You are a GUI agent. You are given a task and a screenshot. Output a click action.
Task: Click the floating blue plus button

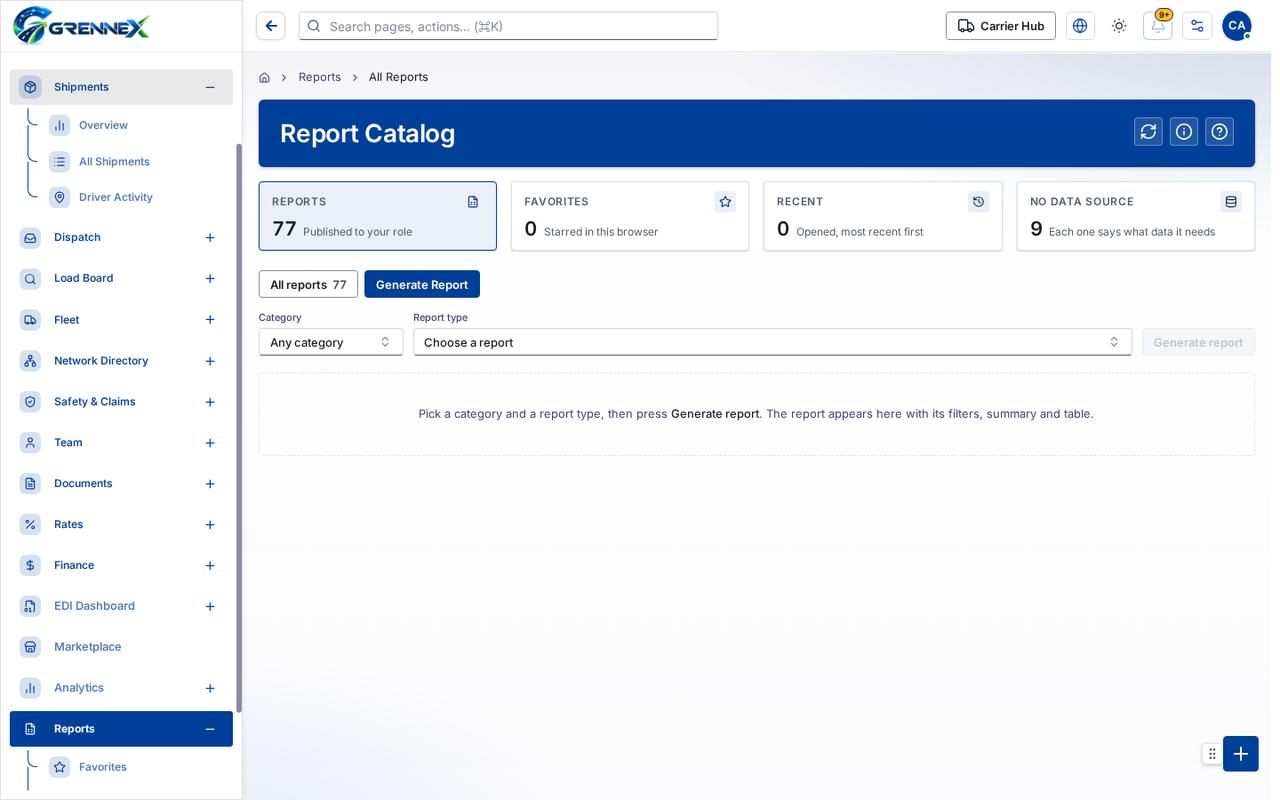pyautogui.click(x=1240, y=754)
